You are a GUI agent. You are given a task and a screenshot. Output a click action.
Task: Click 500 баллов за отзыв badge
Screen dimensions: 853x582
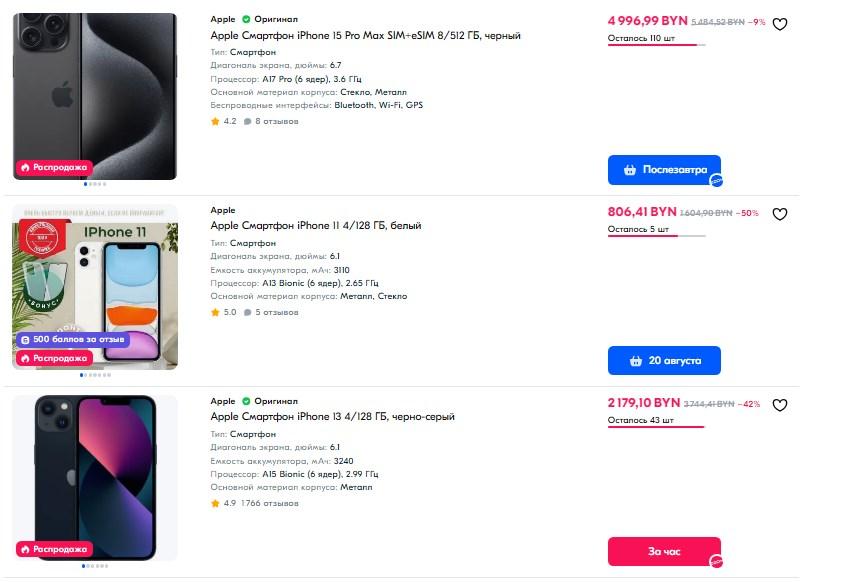73,340
